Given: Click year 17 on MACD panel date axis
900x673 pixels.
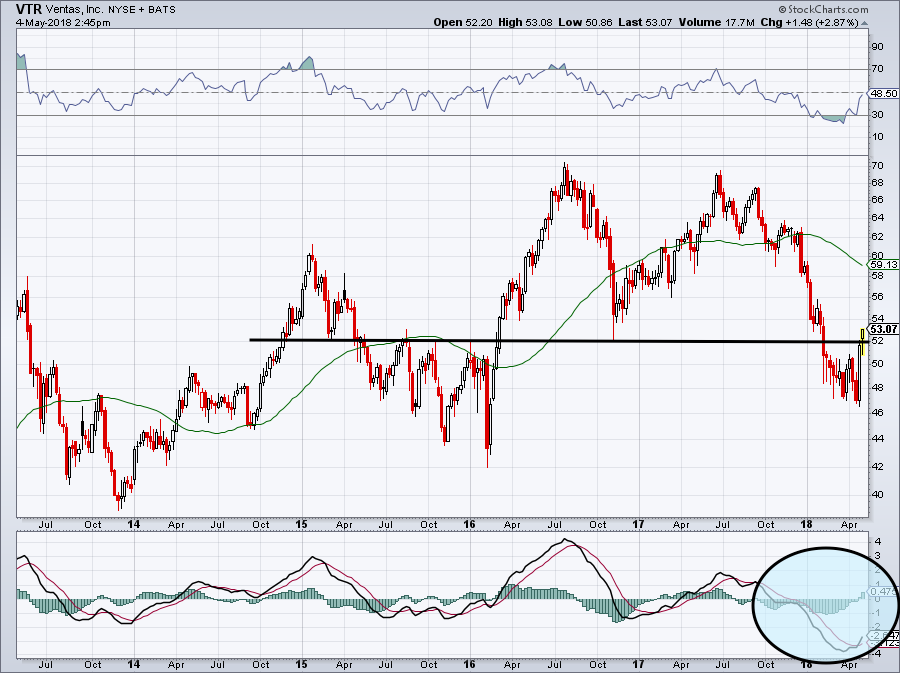Looking at the screenshot, I should pos(638,664).
